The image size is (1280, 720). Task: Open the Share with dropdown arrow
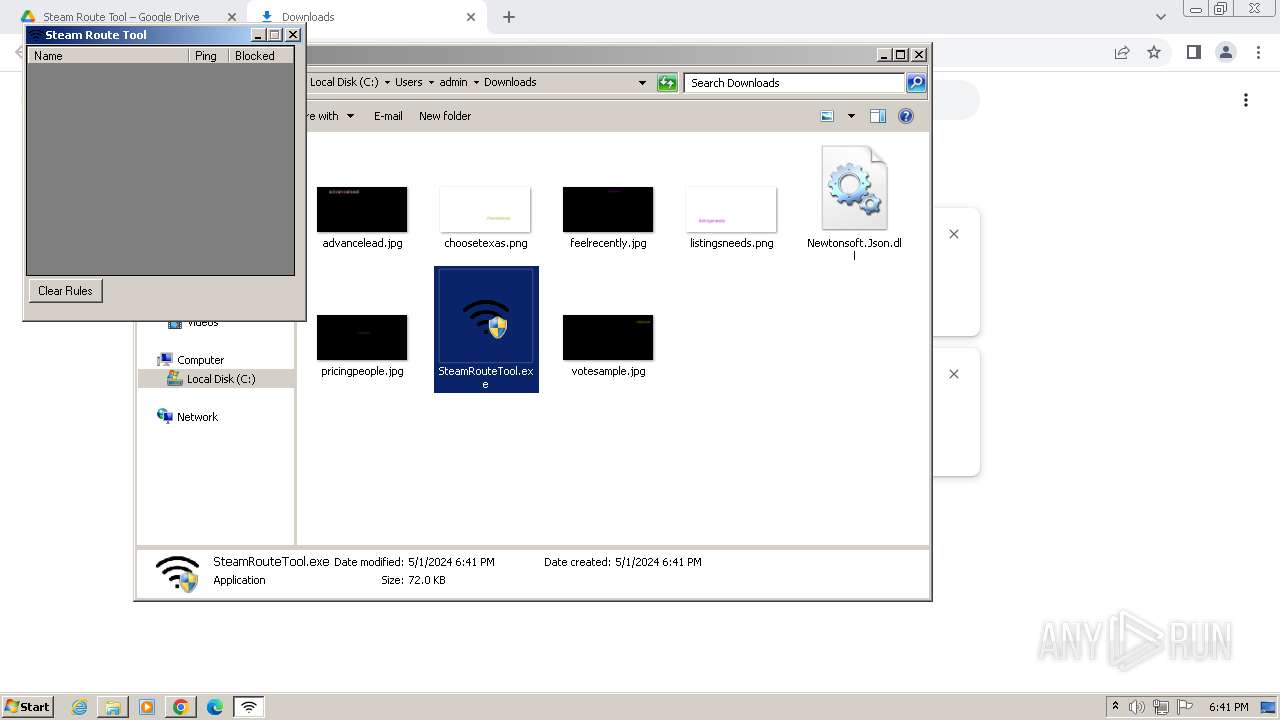(350, 116)
